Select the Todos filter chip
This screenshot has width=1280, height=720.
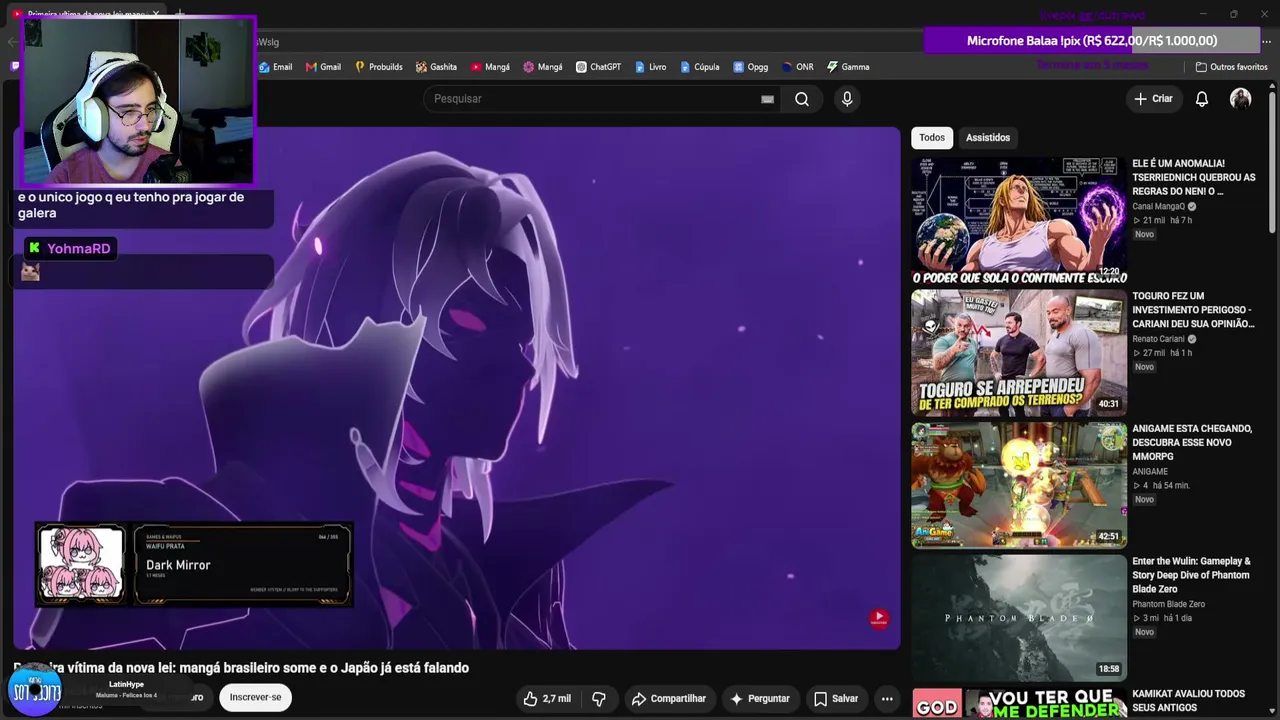pyautogui.click(x=932, y=138)
